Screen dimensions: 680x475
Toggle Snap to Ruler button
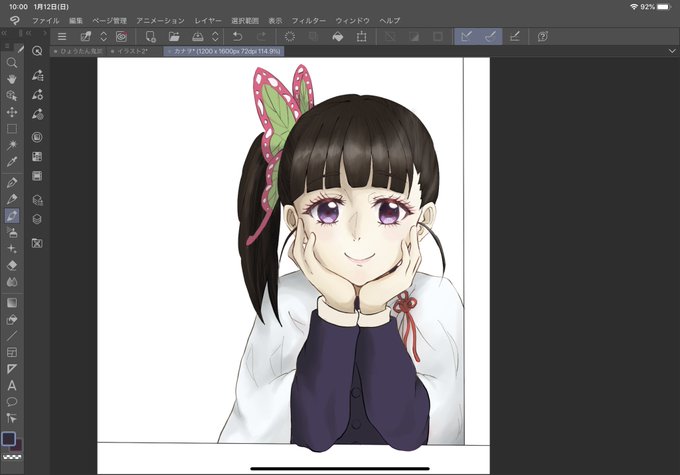click(x=466, y=36)
